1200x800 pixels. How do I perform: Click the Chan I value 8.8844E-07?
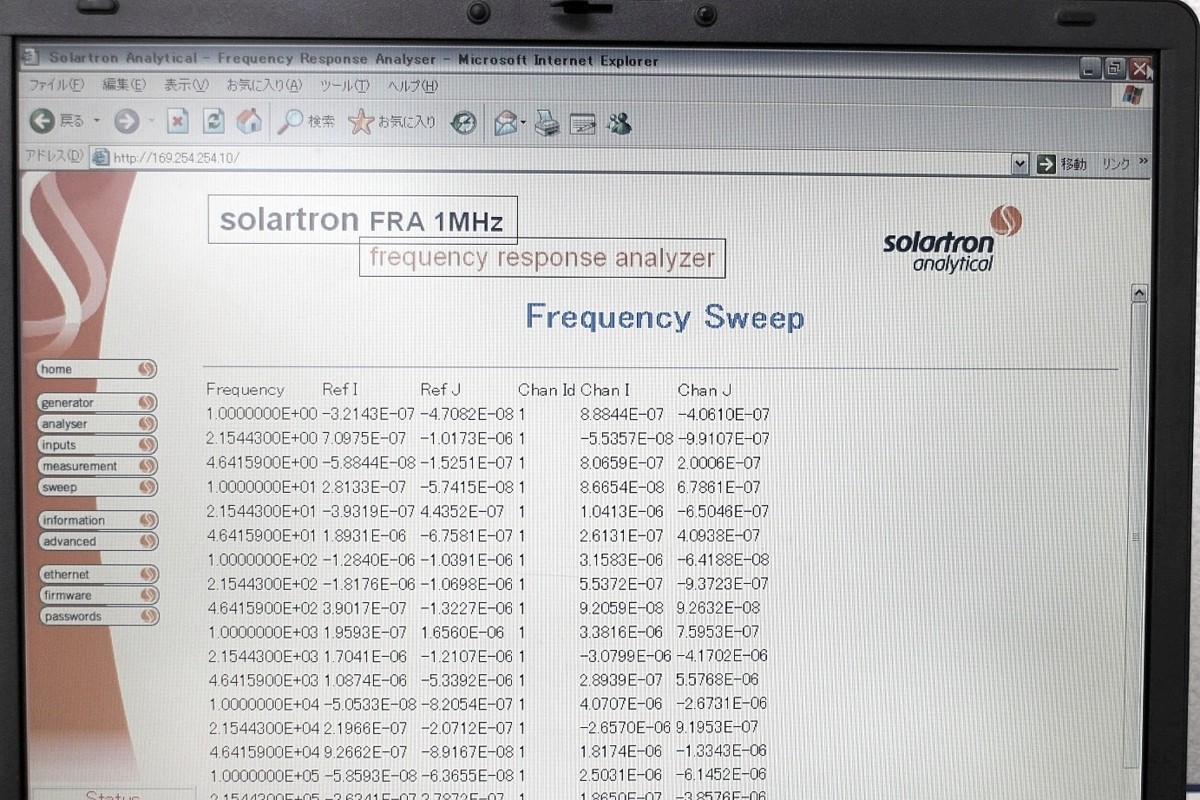tap(621, 414)
